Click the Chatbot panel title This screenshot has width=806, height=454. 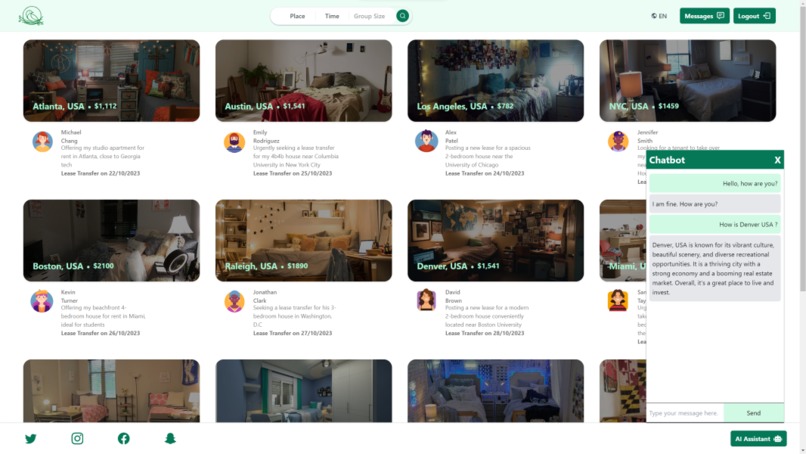click(x=667, y=160)
